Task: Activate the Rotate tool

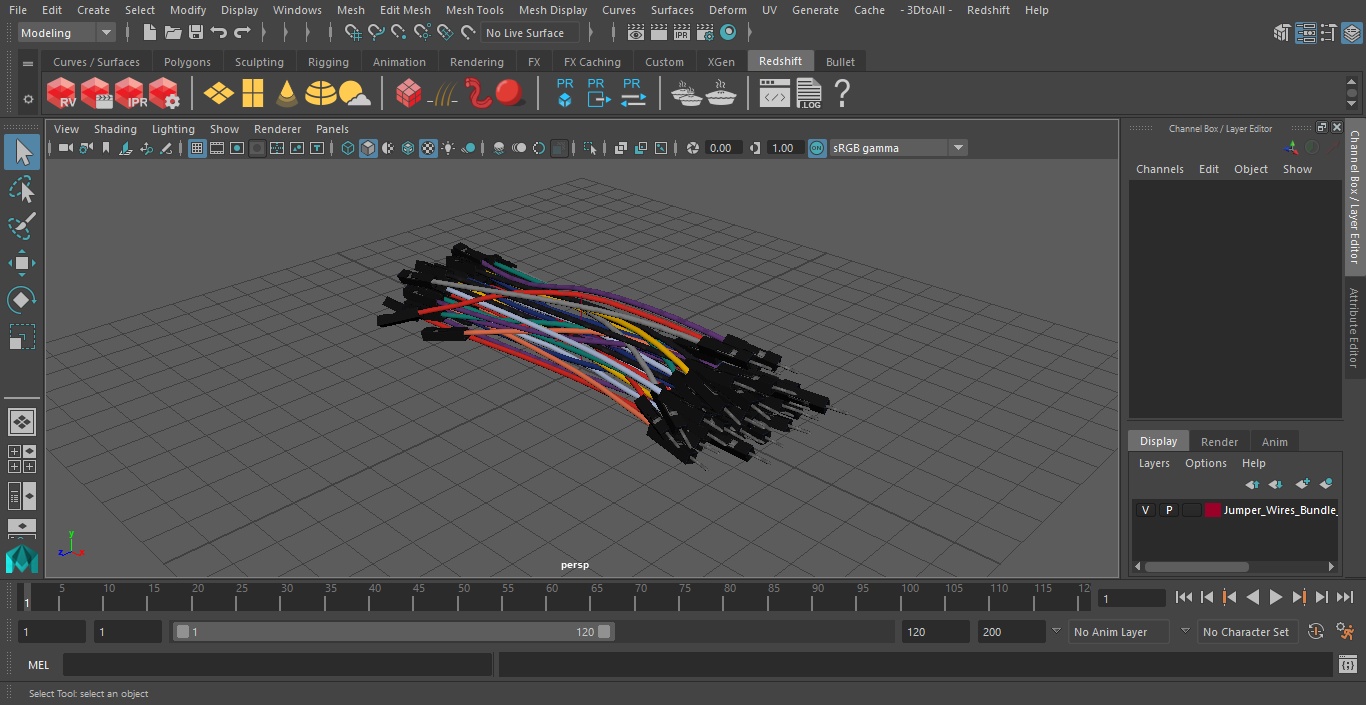Action: (21, 300)
